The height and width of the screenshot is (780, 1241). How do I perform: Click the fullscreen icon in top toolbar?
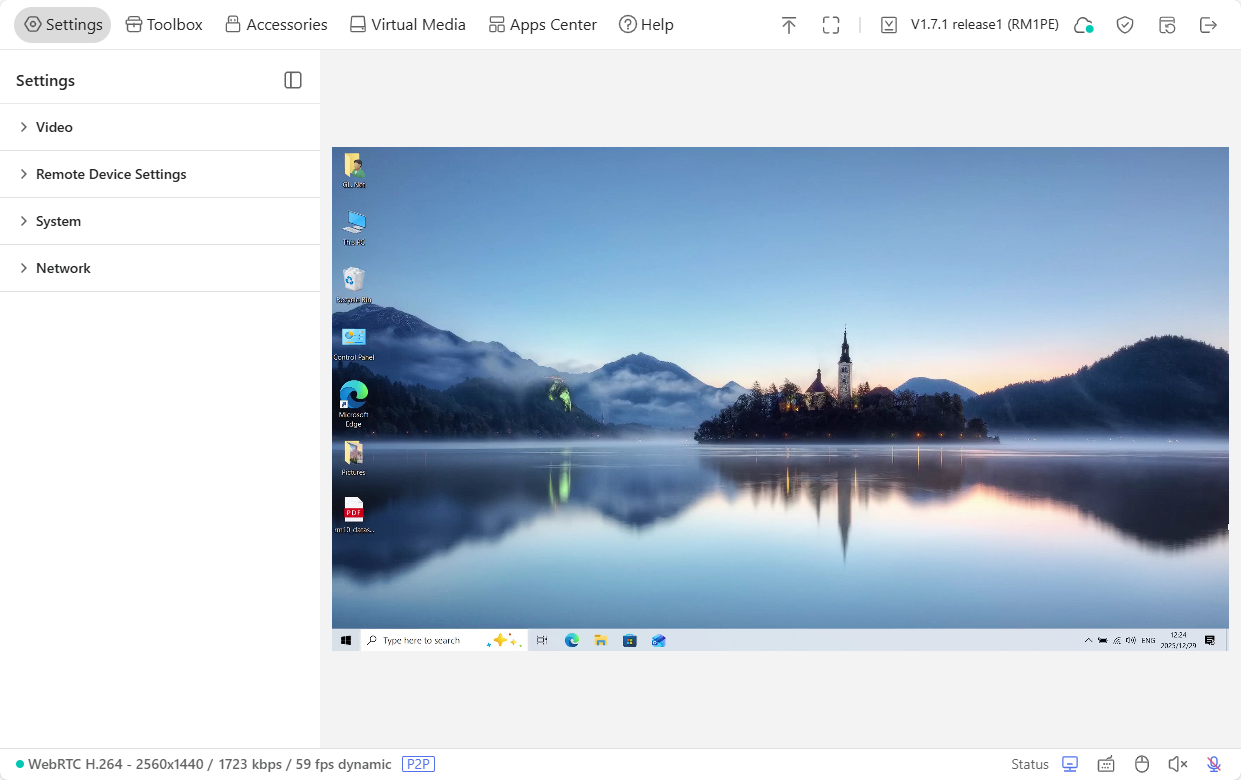(831, 25)
